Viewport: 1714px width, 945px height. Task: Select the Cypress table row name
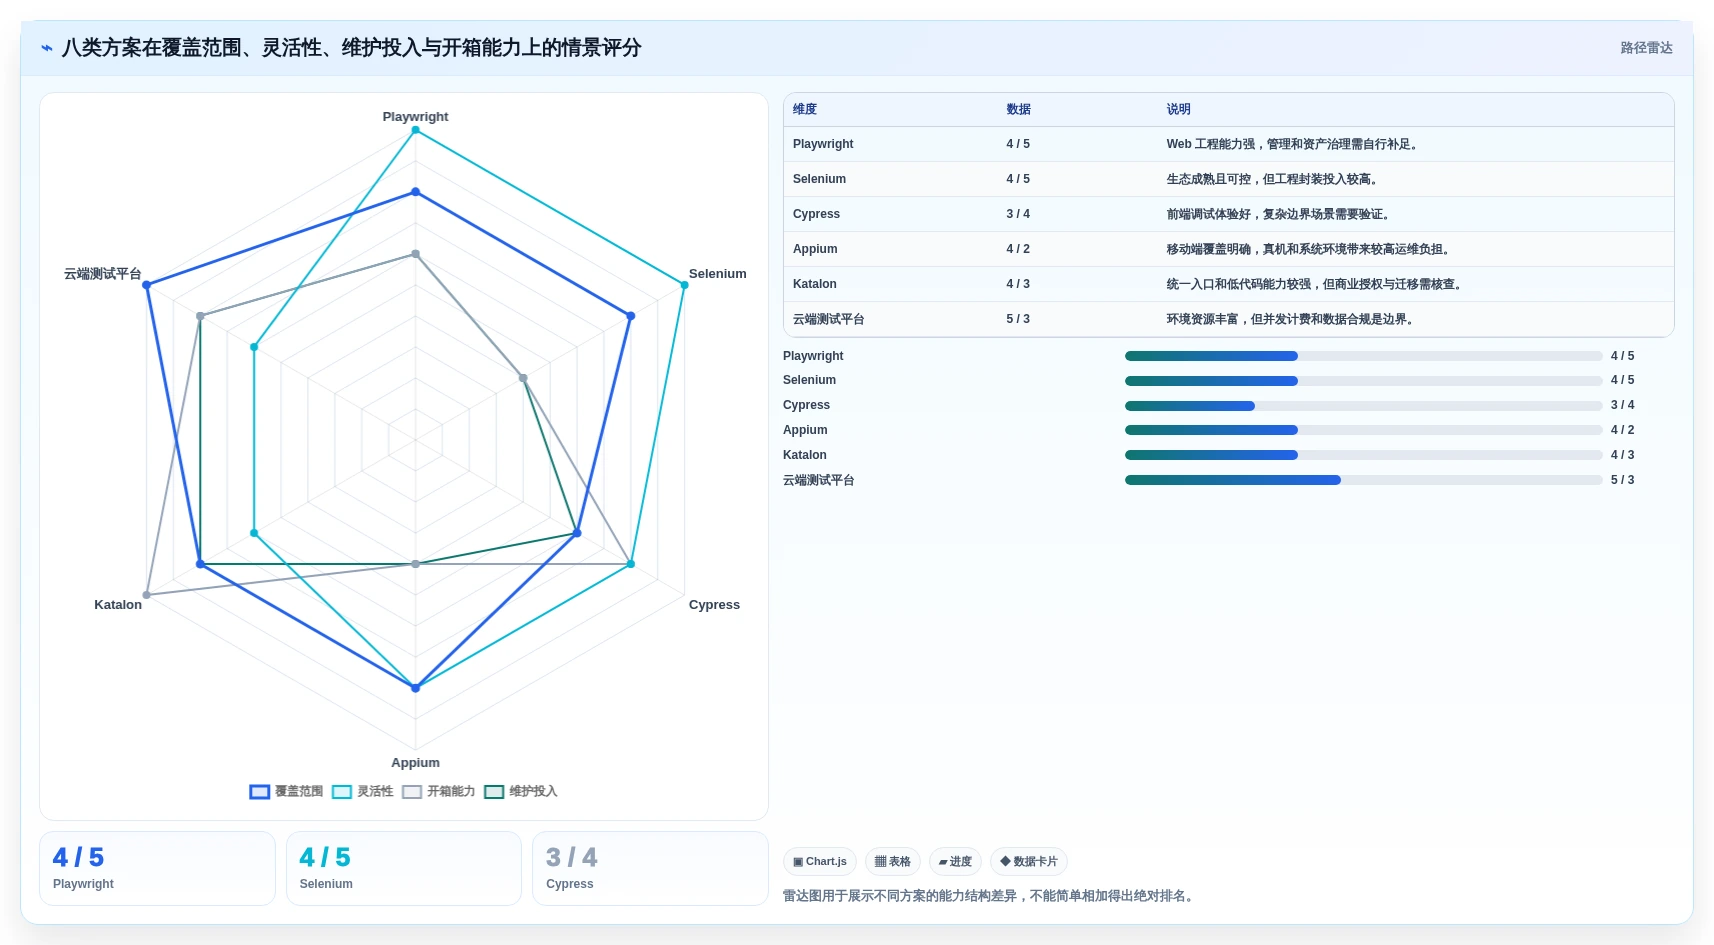(x=816, y=214)
